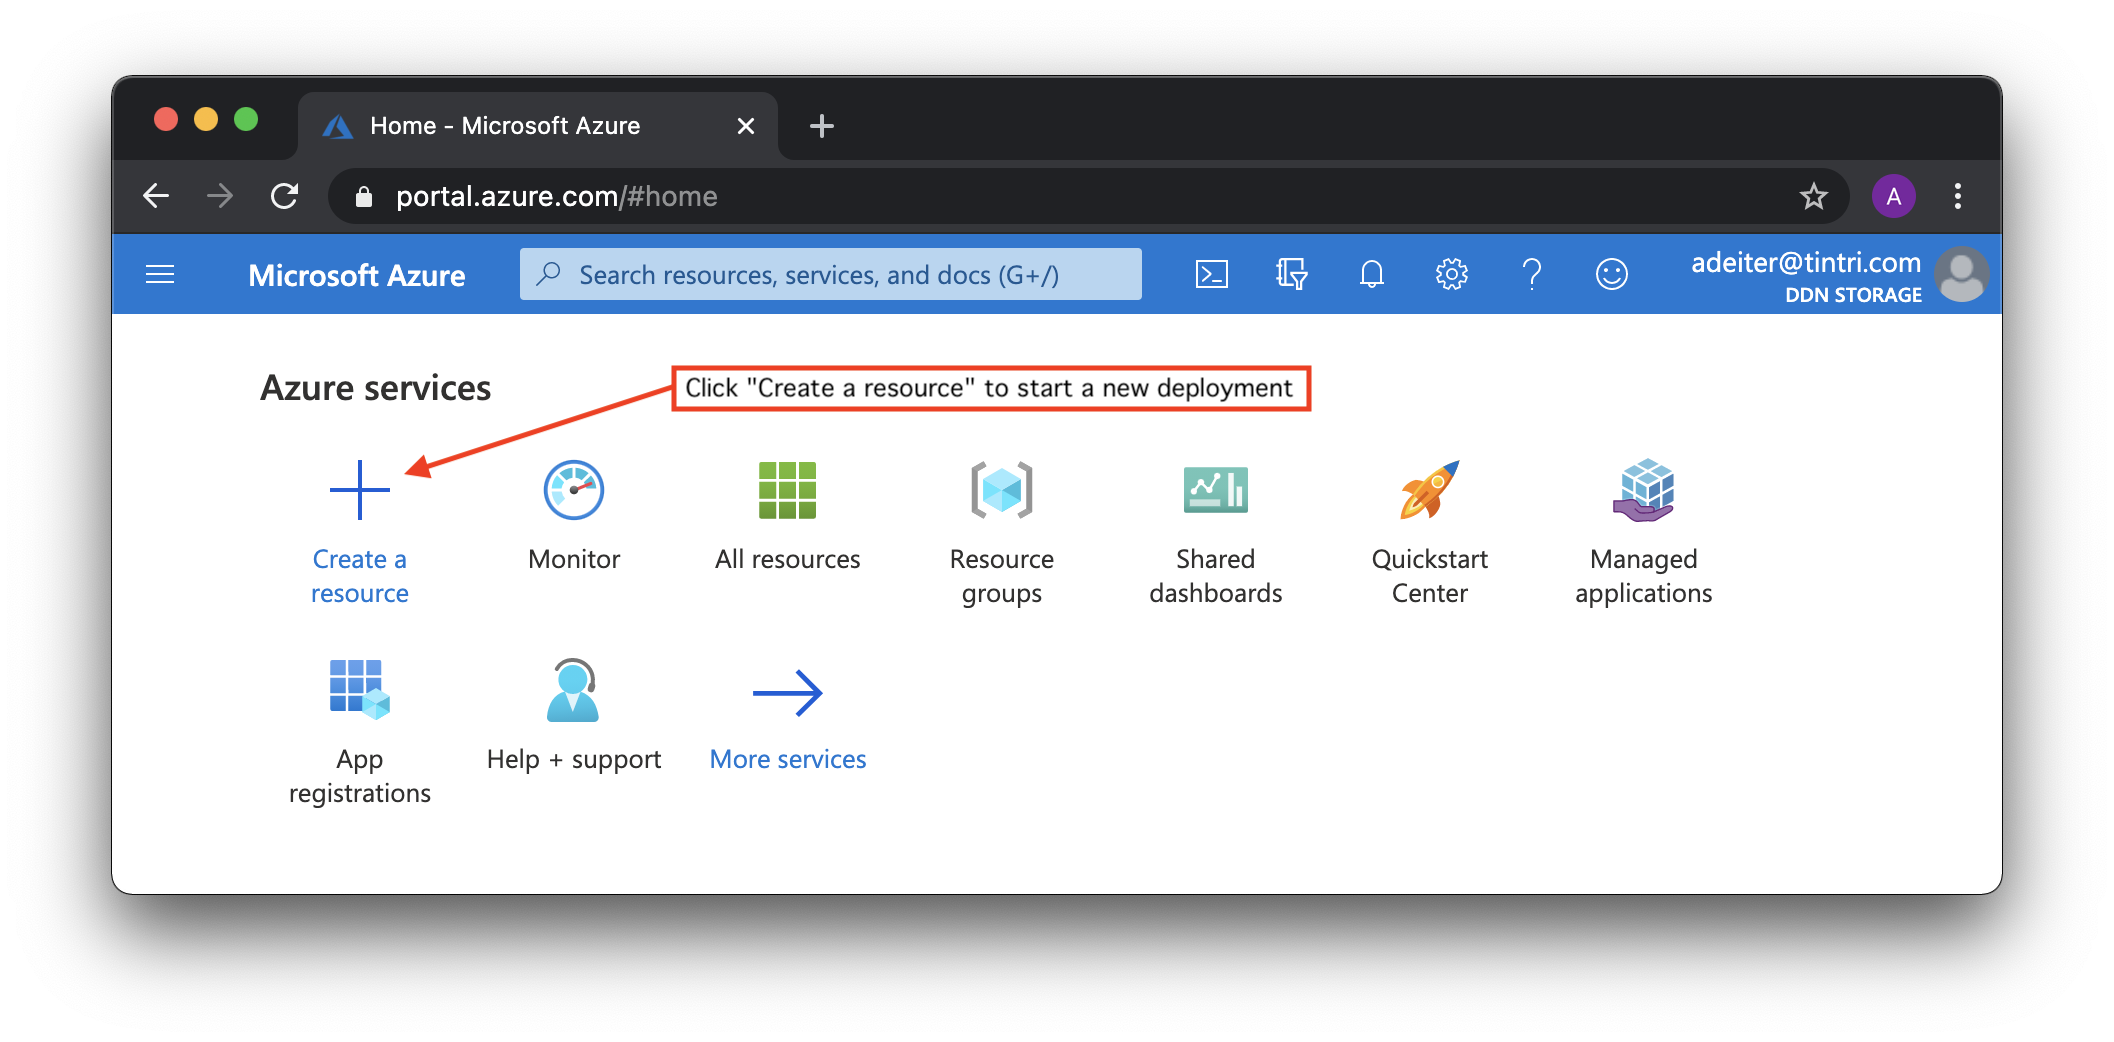The image size is (2114, 1042).
Task: Send feedback using smiley icon
Action: point(1611,274)
